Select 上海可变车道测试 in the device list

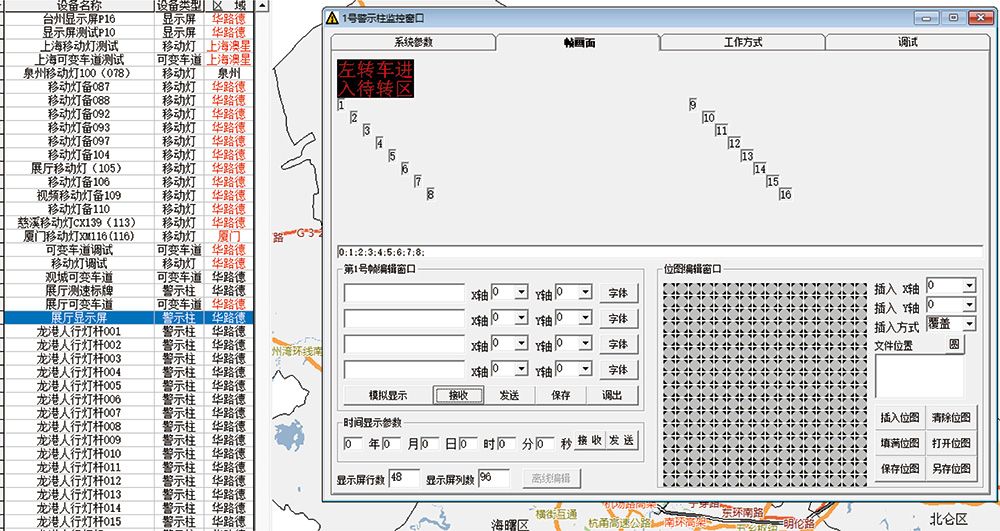[x=79, y=60]
